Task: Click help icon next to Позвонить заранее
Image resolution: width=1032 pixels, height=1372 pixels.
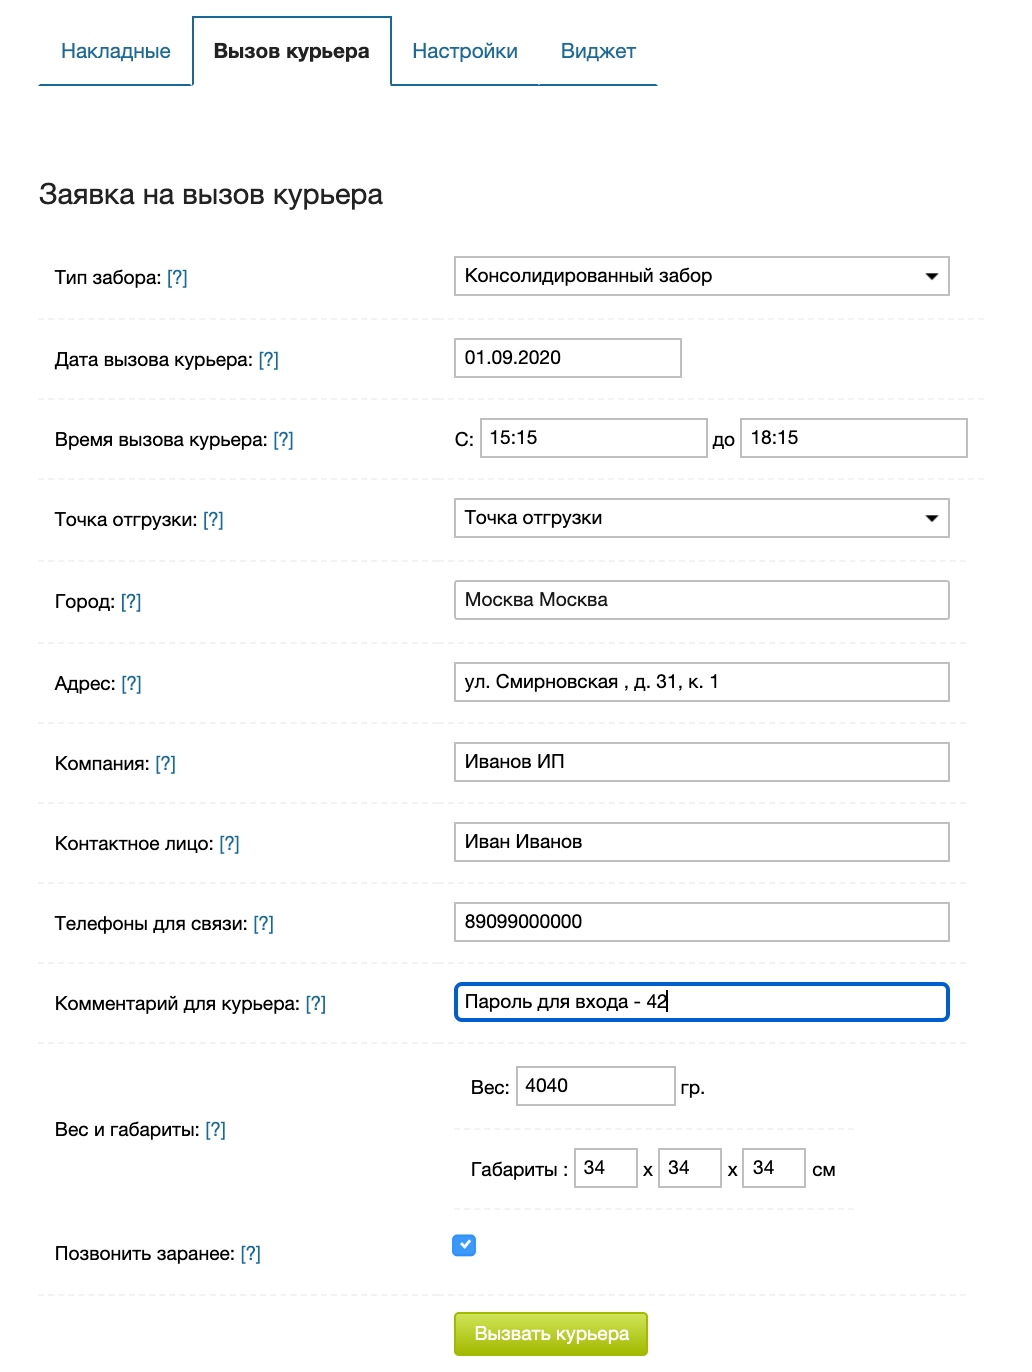Action: [x=250, y=1254]
